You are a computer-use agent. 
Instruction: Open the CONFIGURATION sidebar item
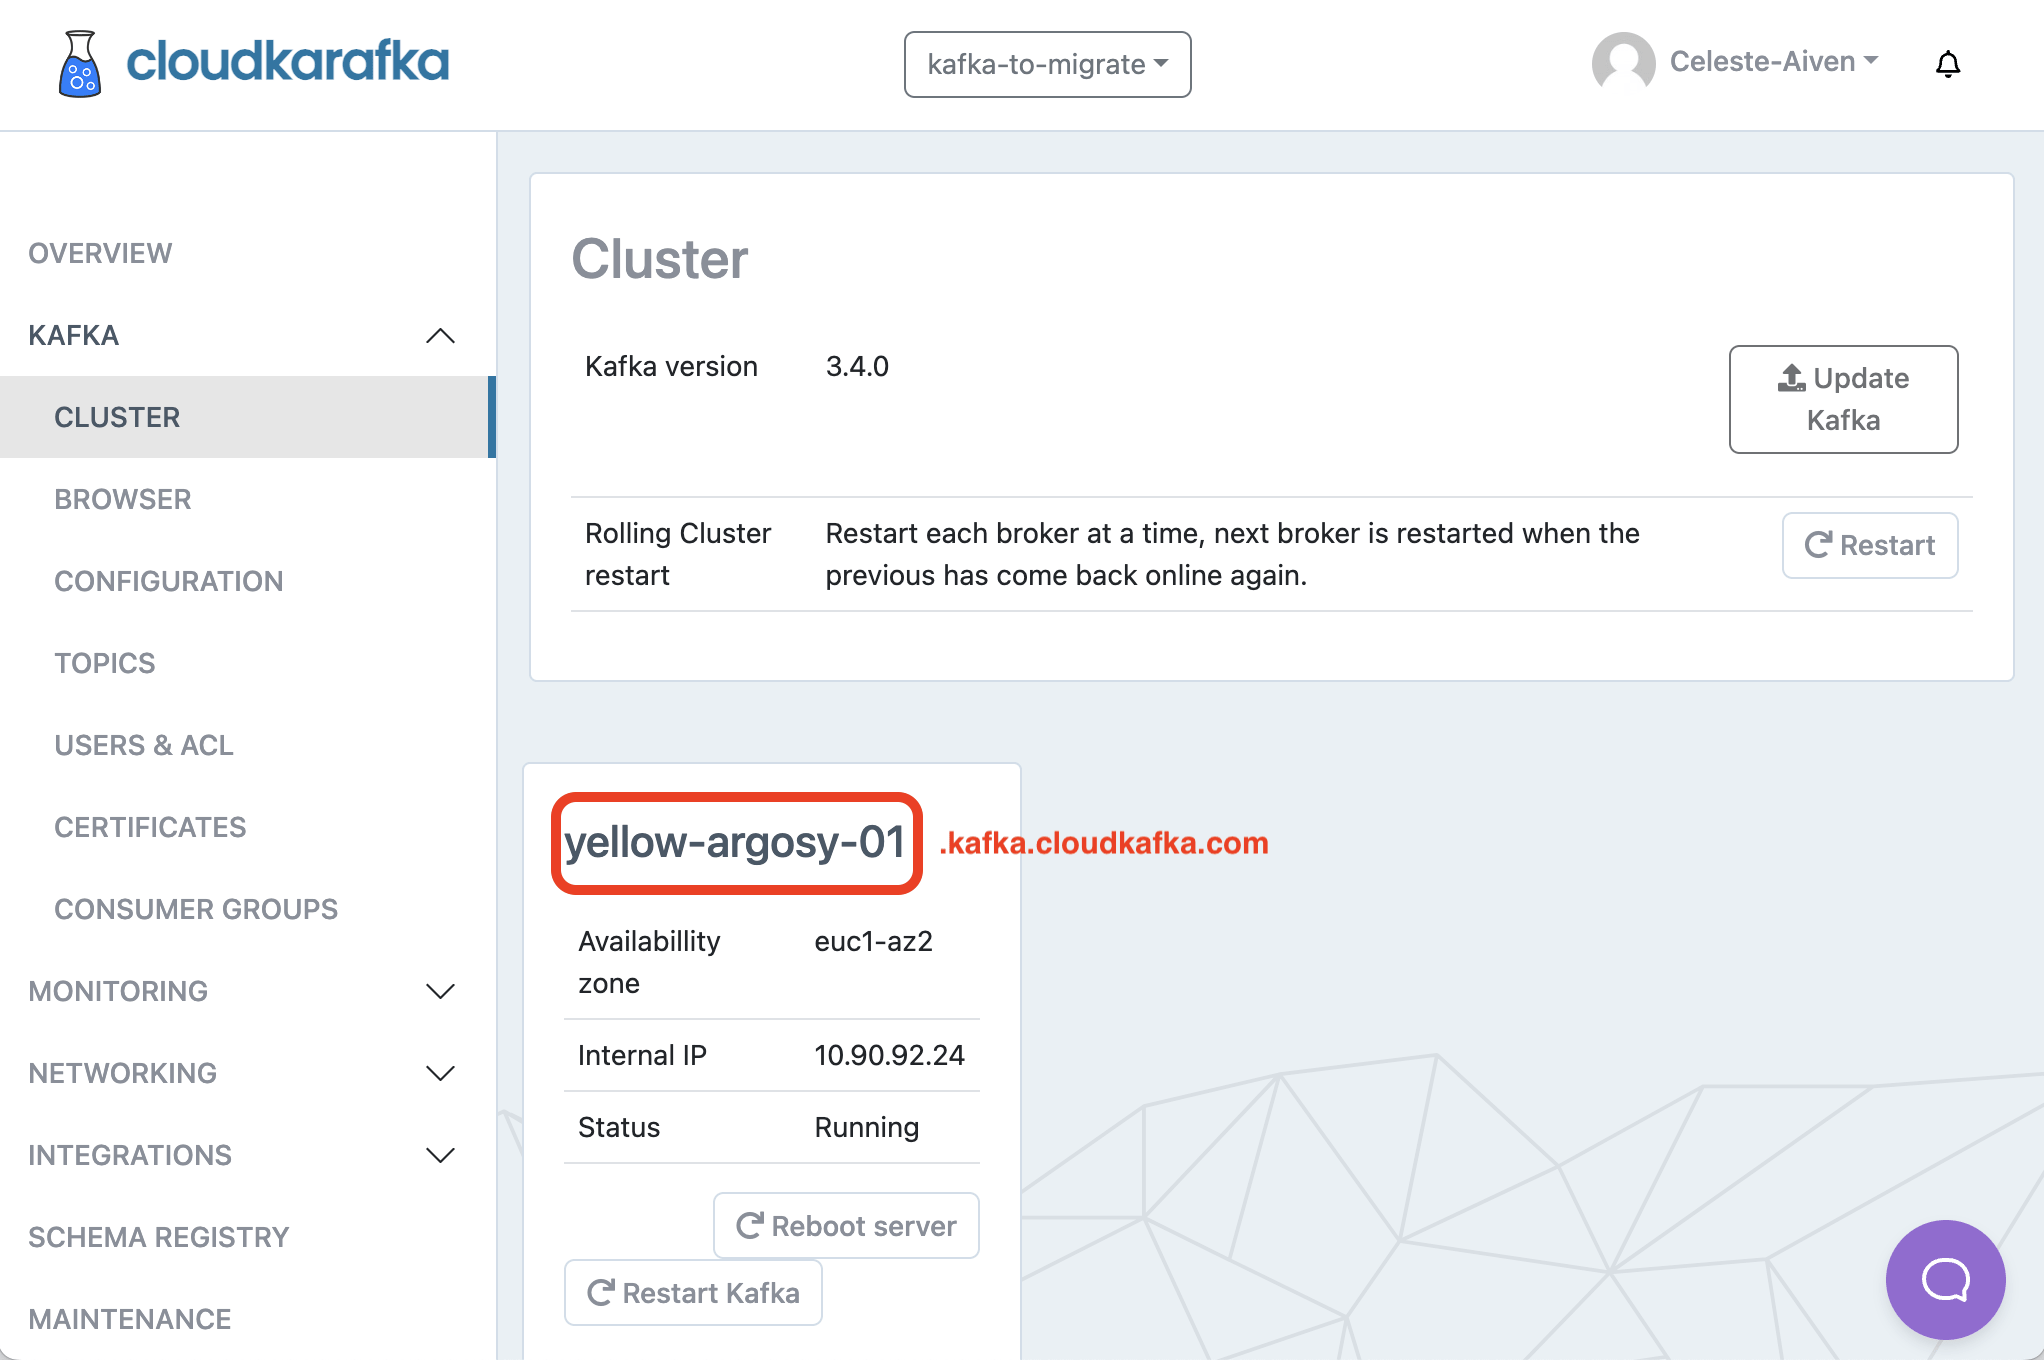pyautogui.click(x=169, y=581)
